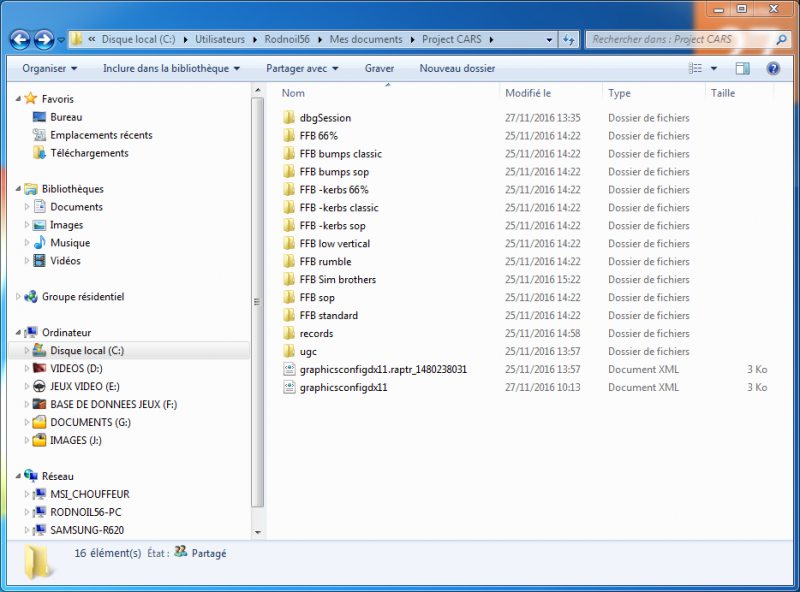The image size is (800, 592).
Task: Create a Nouveau dossier
Action: pos(457,68)
